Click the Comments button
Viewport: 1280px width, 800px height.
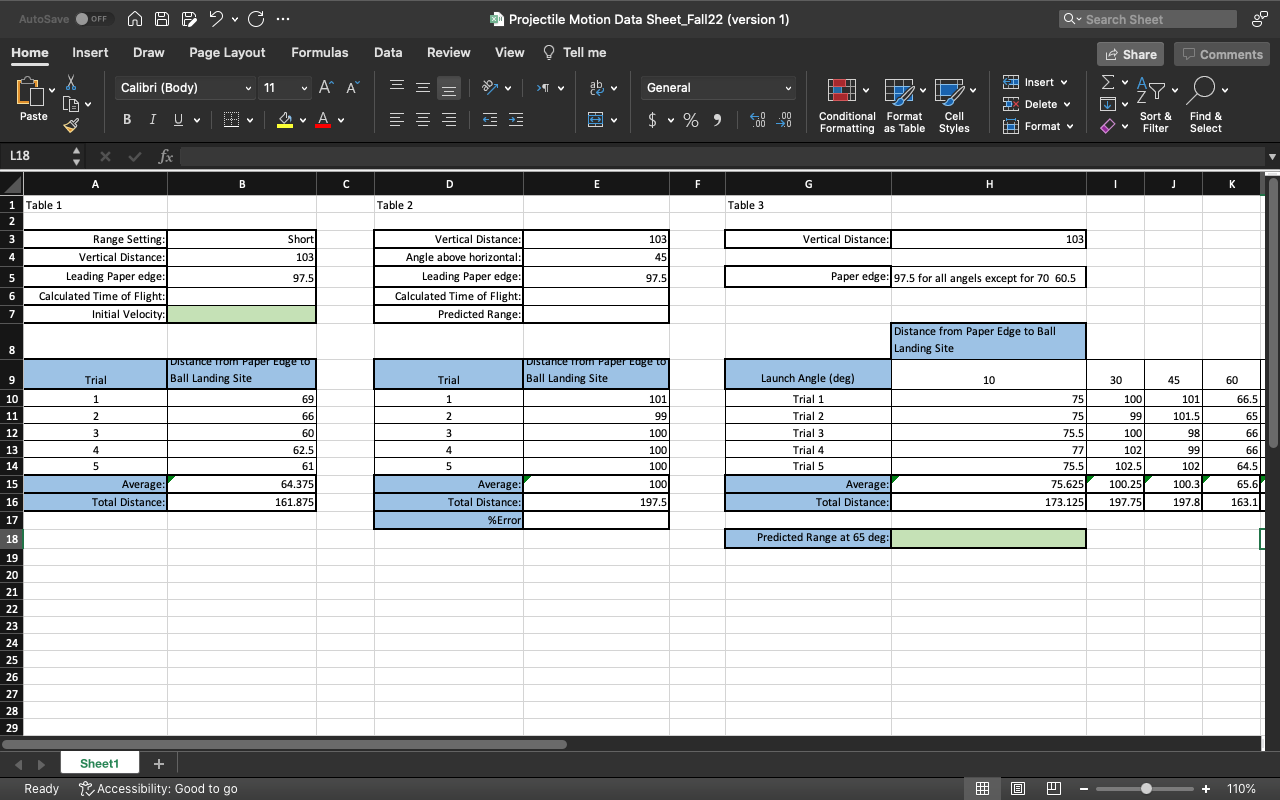coord(1221,54)
